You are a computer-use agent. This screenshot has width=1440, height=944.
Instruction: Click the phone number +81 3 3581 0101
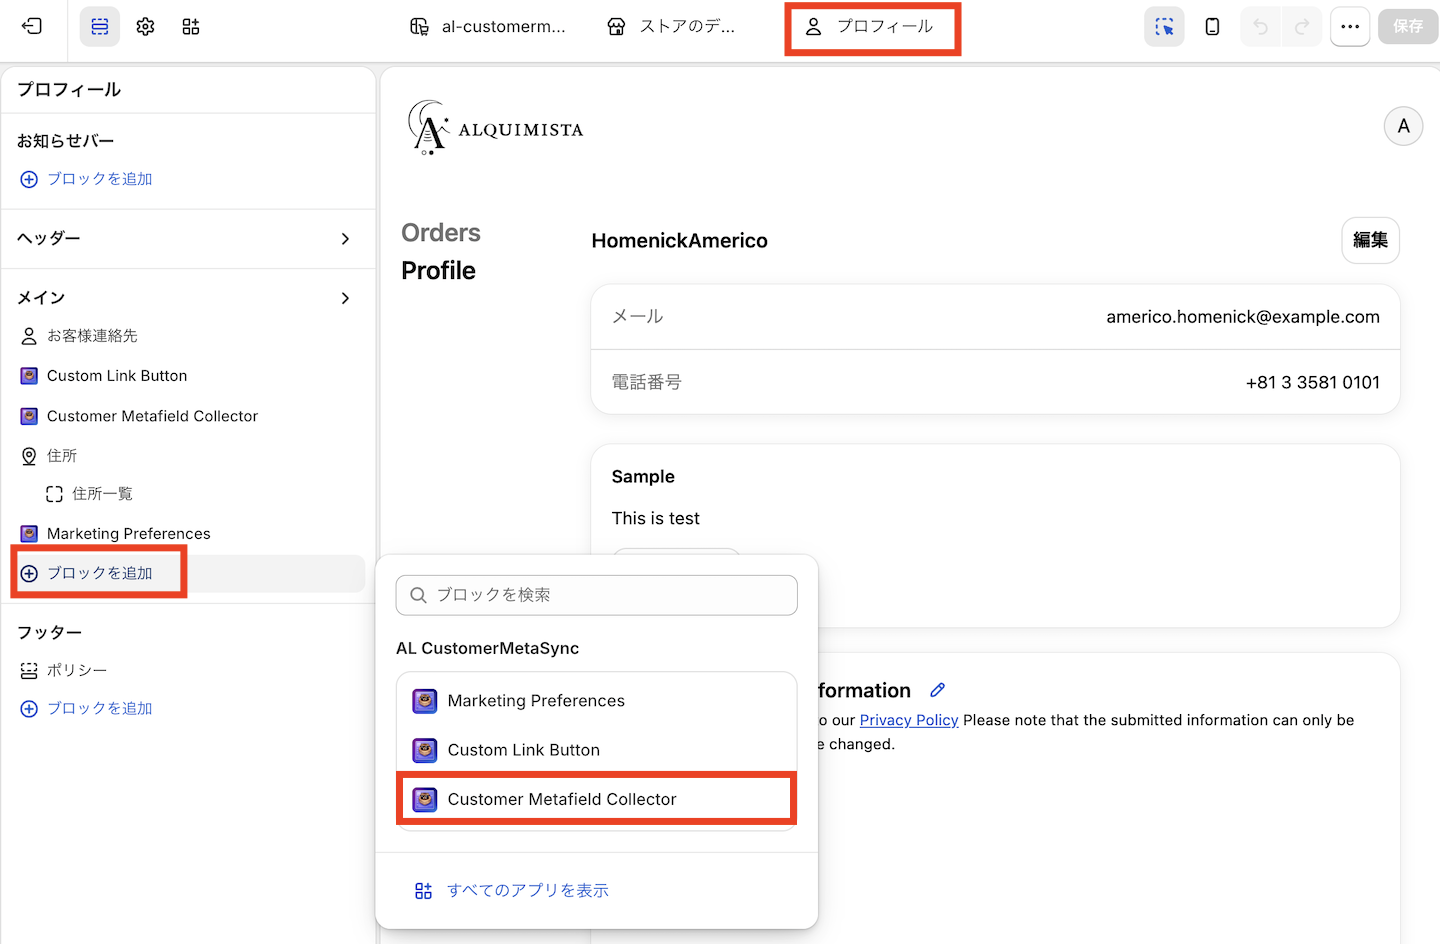click(1313, 383)
